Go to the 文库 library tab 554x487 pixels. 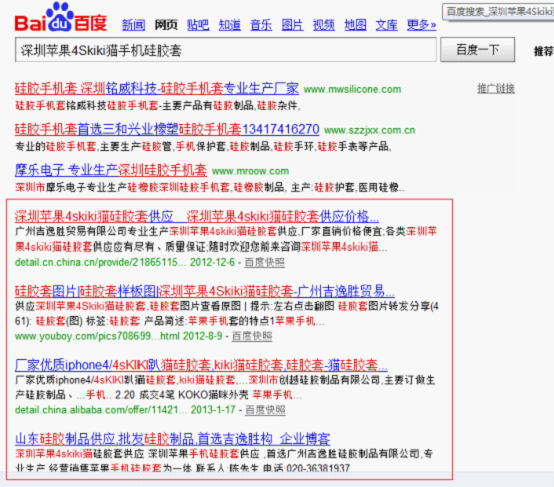pyautogui.click(x=387, y=25)
